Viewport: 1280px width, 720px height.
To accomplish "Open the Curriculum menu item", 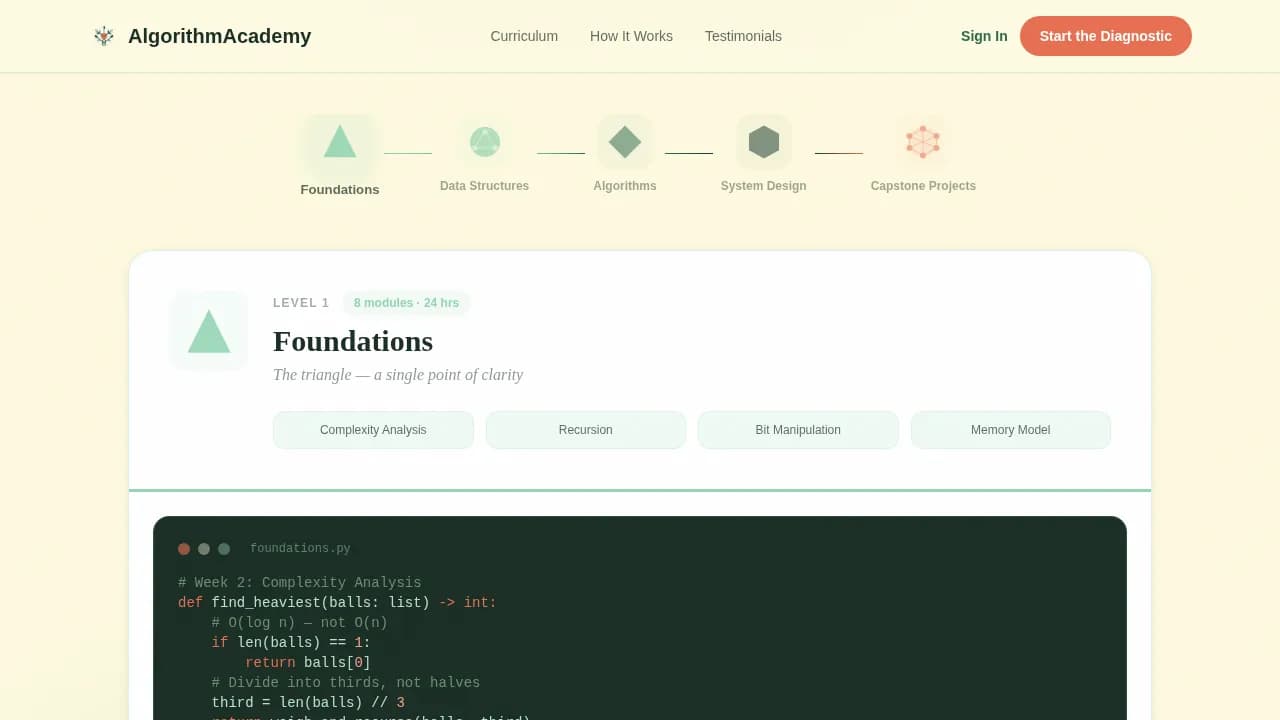I will pyautogui.click(x=524, y=36).
